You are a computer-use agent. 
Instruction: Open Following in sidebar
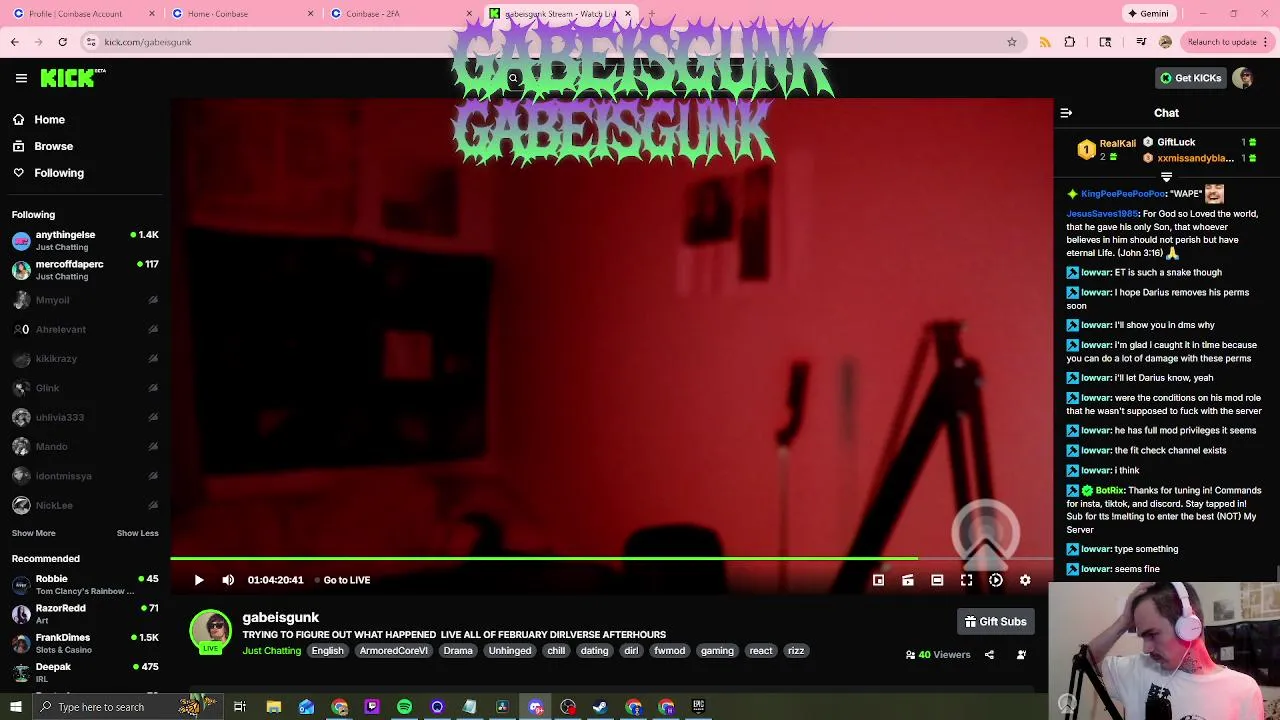pos(49,173)
